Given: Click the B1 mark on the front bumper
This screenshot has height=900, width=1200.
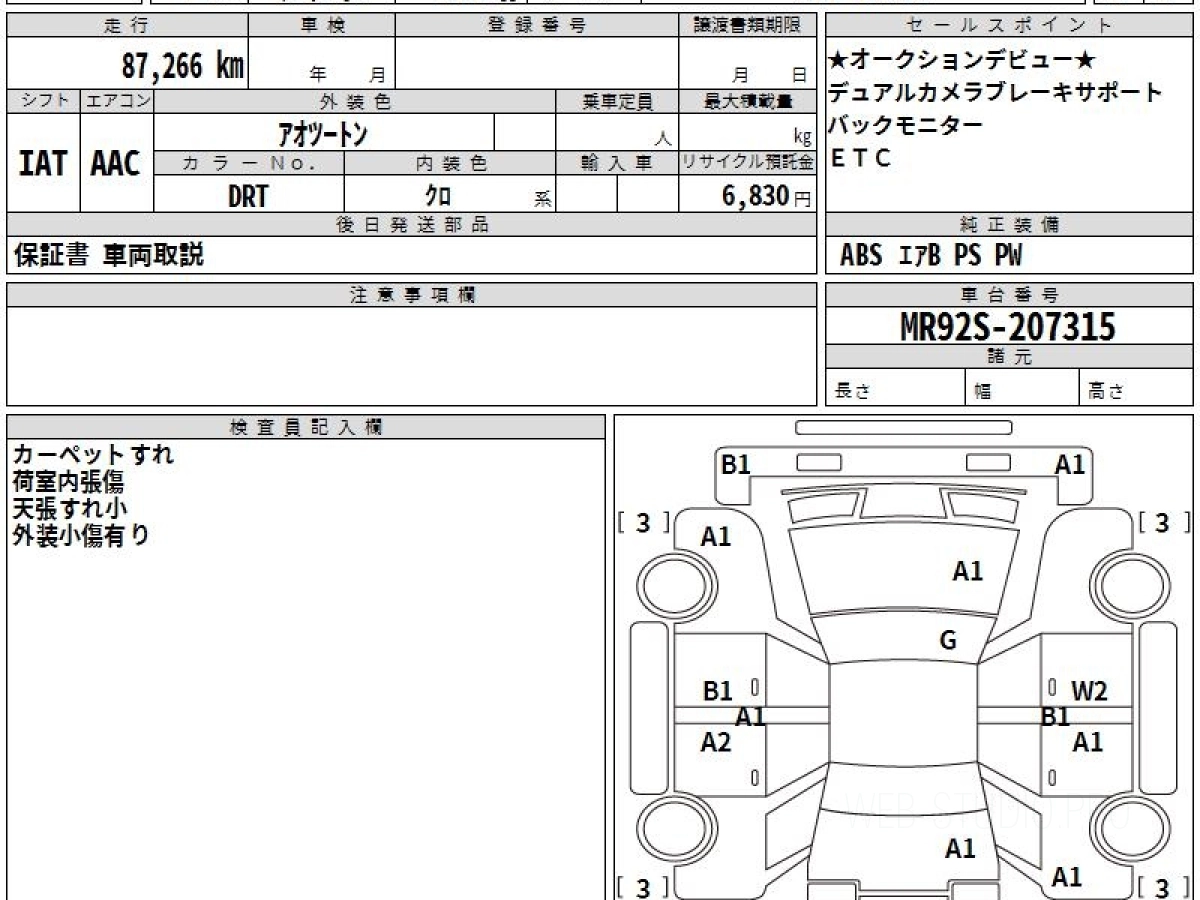Looking at the screenshot, I should (x=736, y=464).
